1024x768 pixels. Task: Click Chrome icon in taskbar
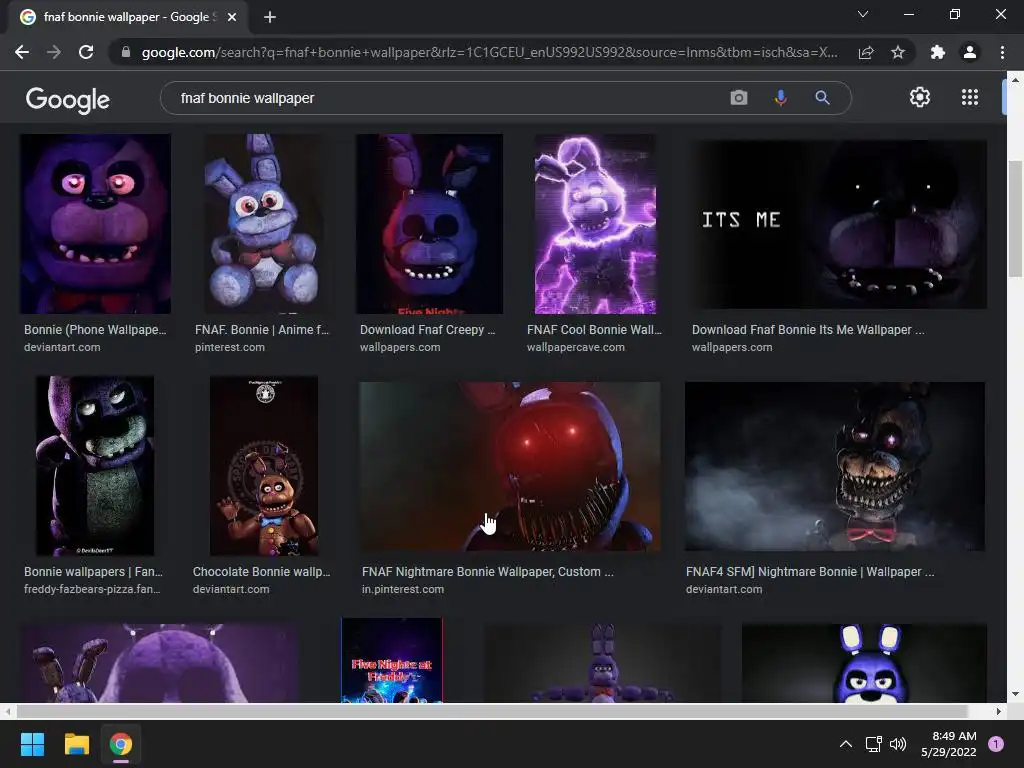point(121,744)
